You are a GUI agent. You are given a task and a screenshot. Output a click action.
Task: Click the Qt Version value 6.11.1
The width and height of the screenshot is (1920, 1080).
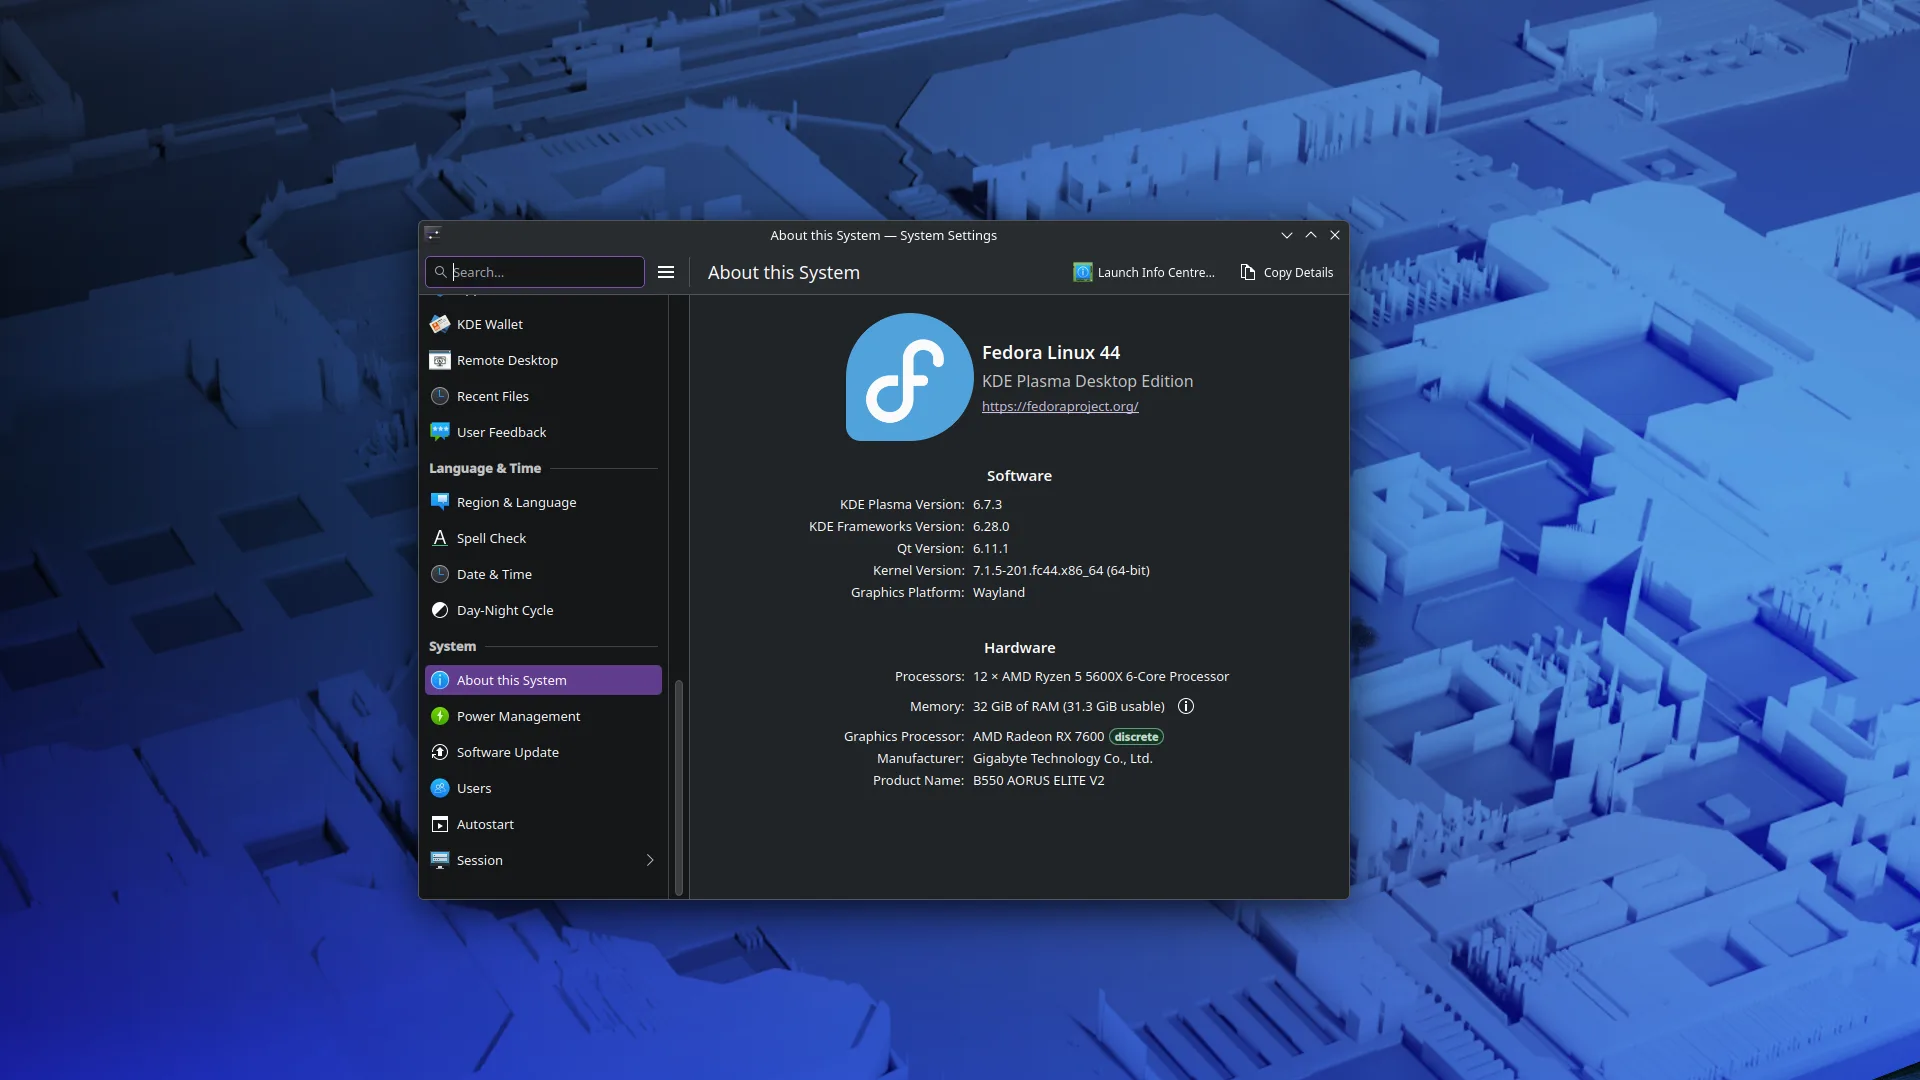[990, 548]
